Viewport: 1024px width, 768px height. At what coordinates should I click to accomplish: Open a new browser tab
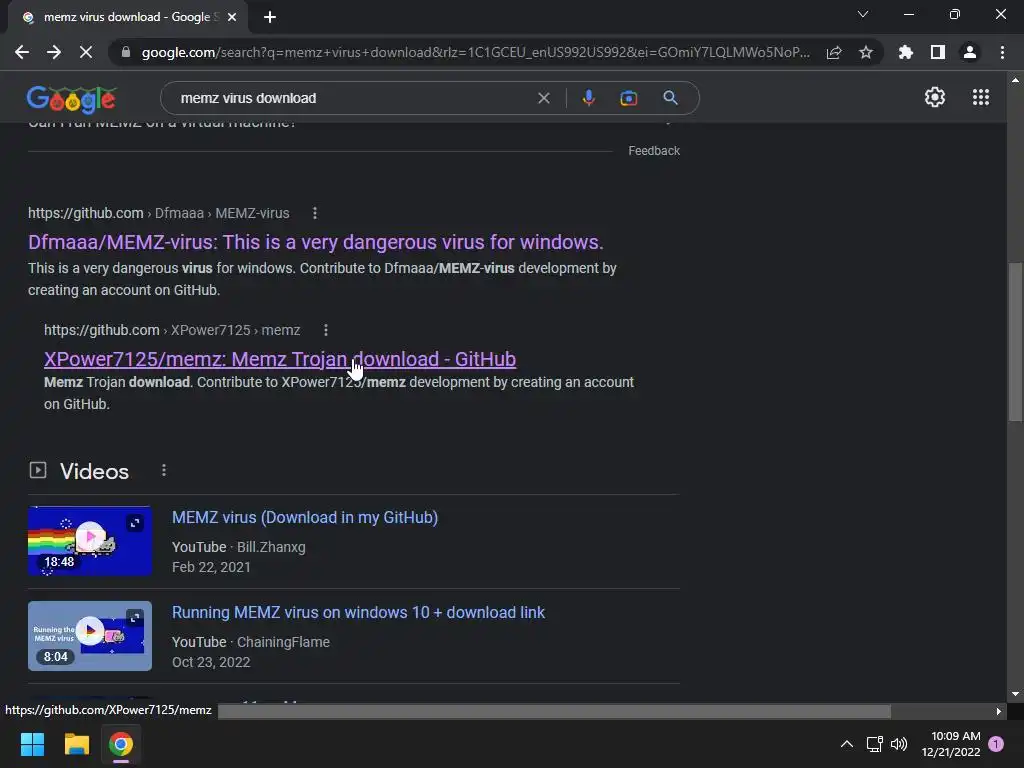point(270,17)
